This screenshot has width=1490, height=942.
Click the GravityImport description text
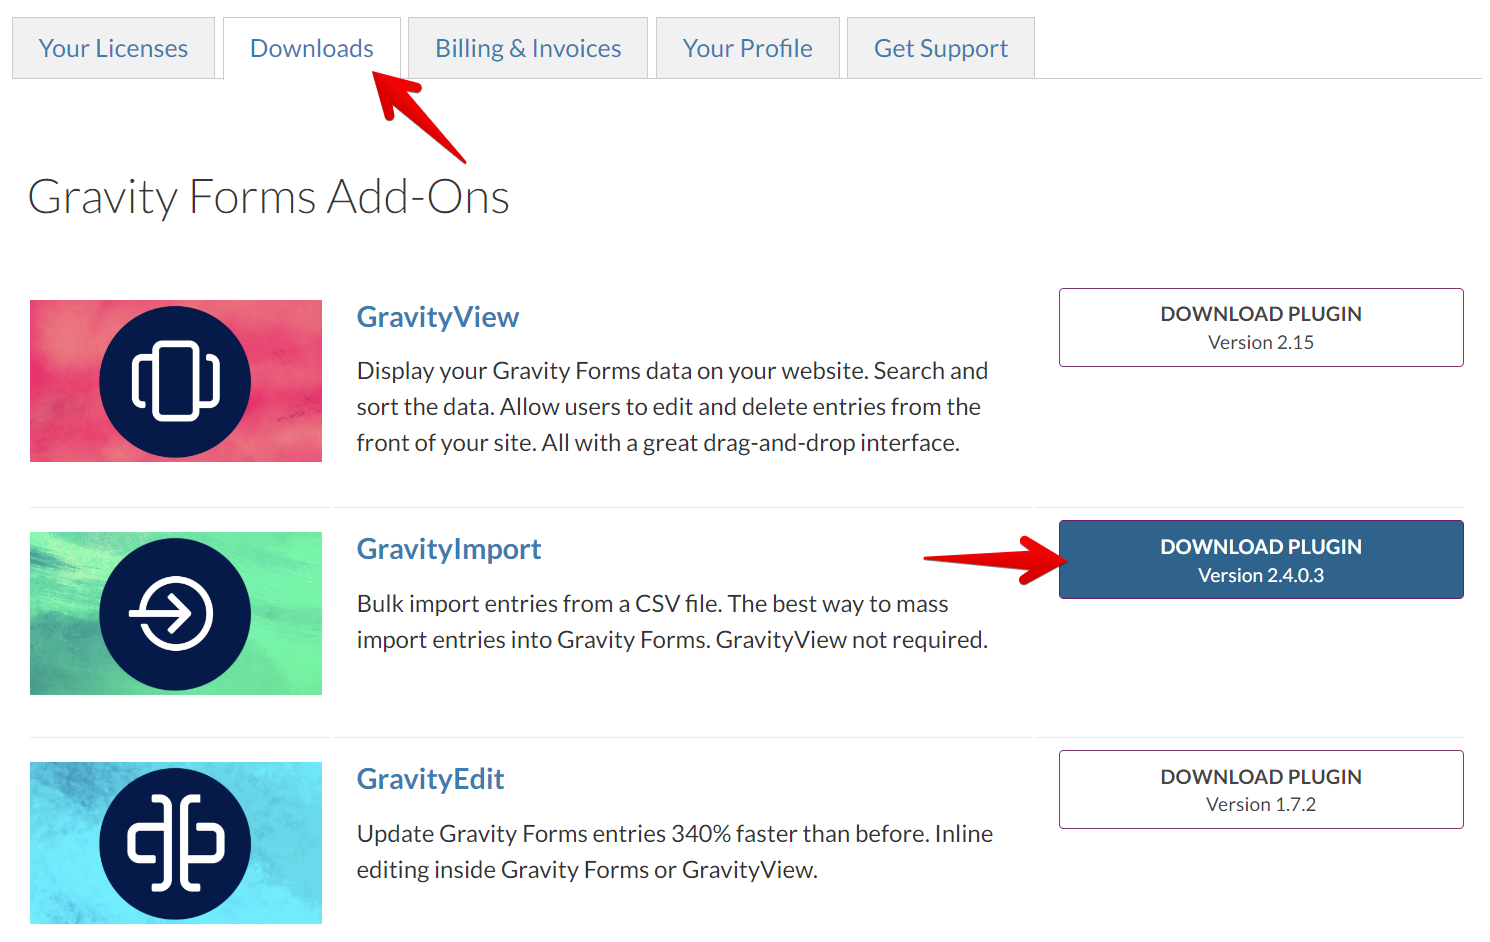(x=671, y=621)
